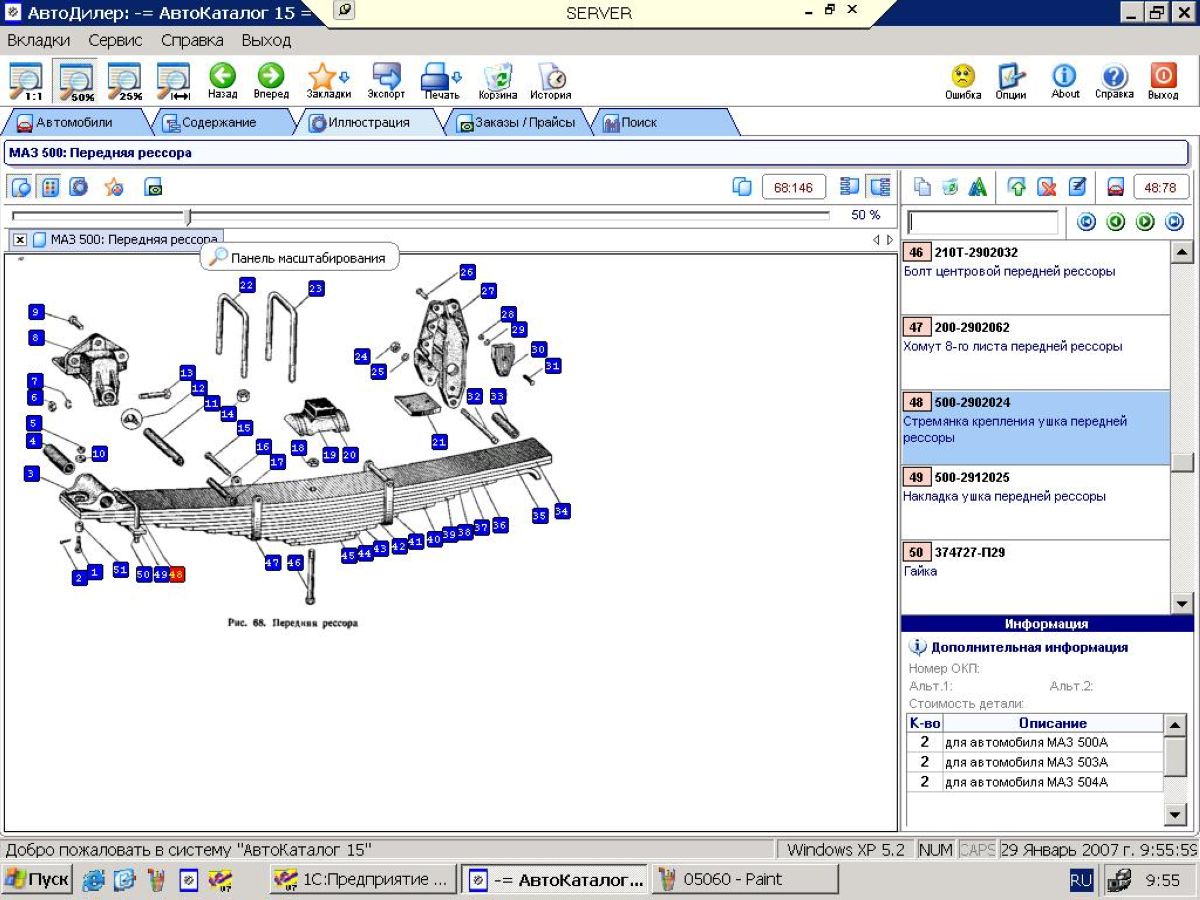
Task: Click the copy icon in parts toolbar
Action: 922,187
